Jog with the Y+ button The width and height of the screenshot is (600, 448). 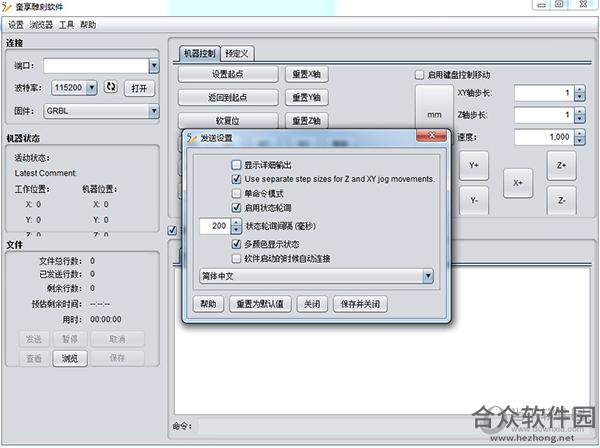[x=474, y=165]
